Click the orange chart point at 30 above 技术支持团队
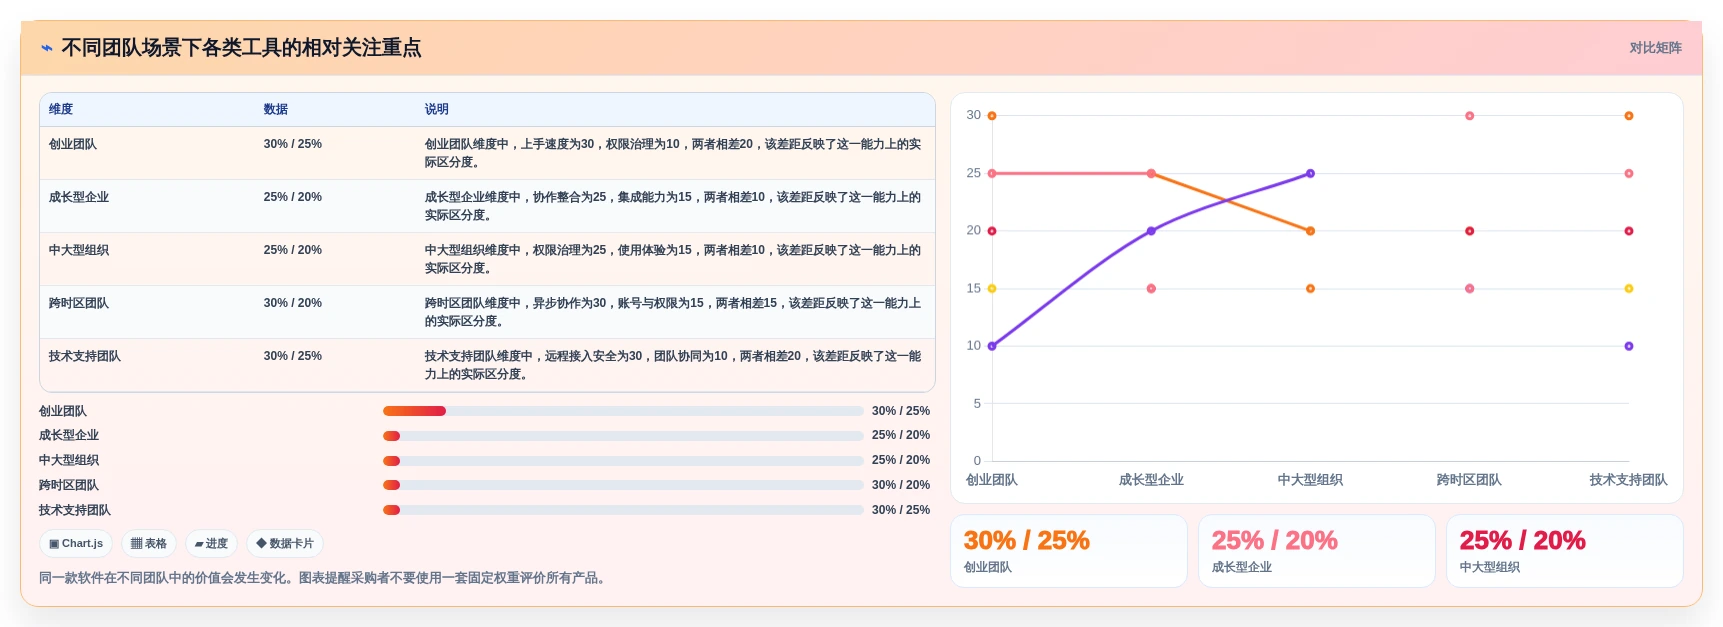 1629,116
